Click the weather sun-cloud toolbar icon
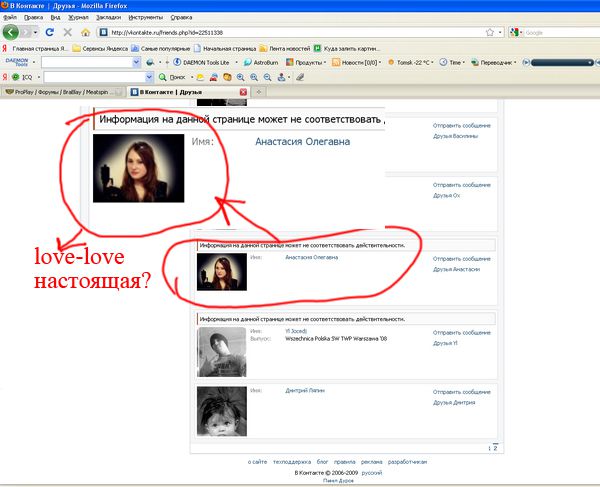The image size is (600, 487). [200, 77]
